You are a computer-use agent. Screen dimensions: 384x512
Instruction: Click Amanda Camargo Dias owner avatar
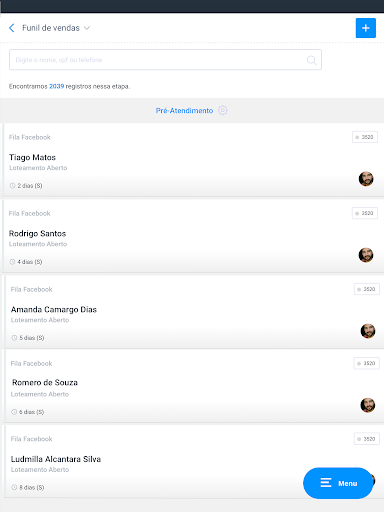coord(368,331)
